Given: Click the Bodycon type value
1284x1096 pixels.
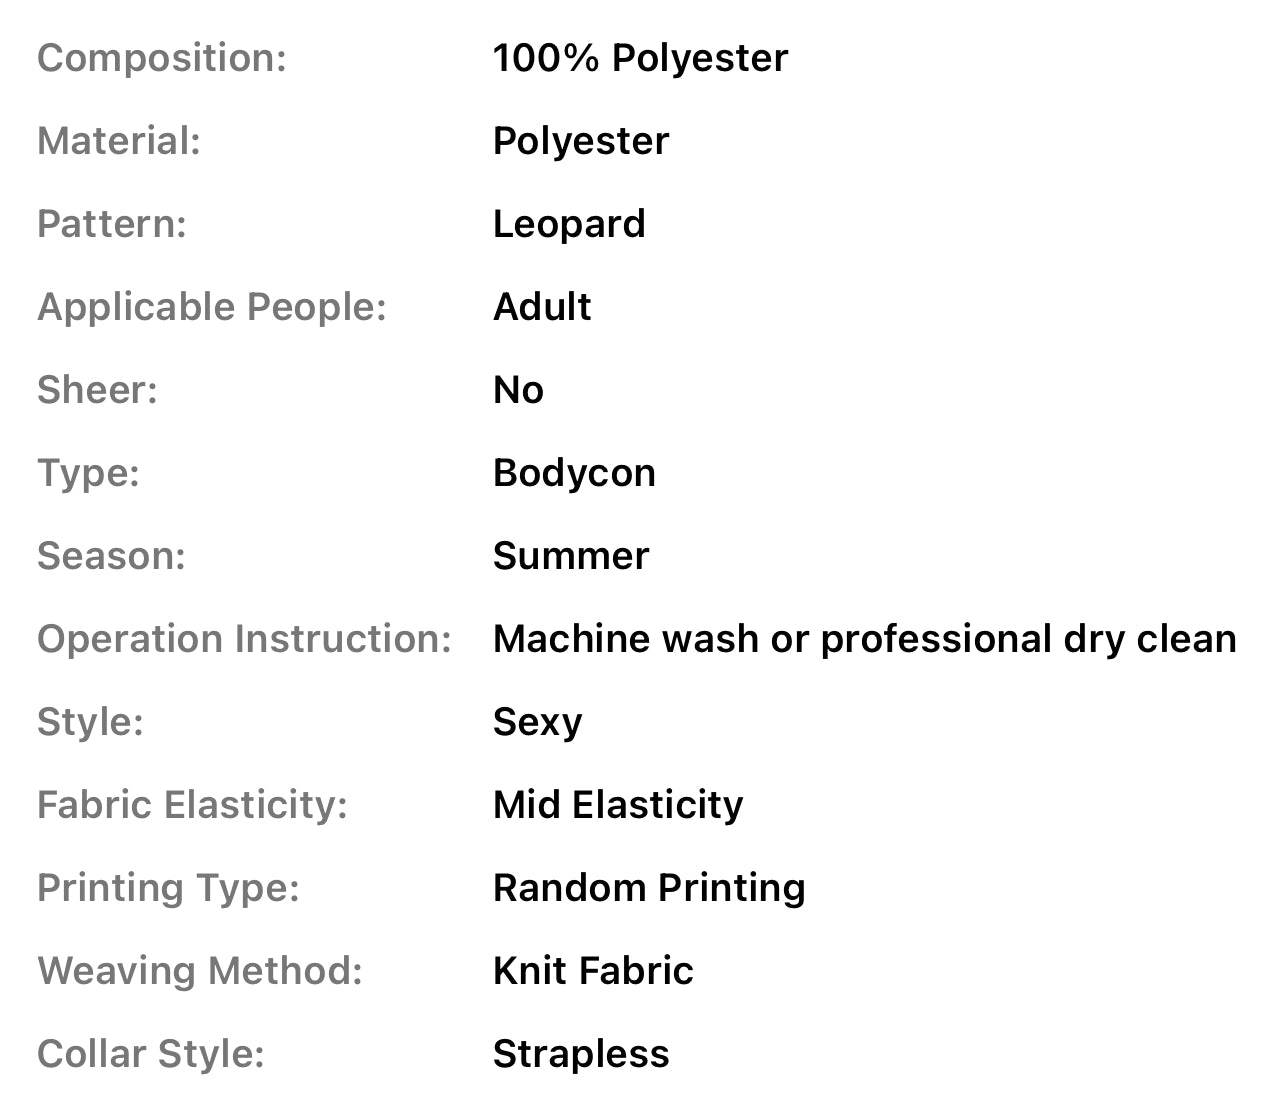Looking at the screenshot, I should pyautogui.click(x=574, y=473).
